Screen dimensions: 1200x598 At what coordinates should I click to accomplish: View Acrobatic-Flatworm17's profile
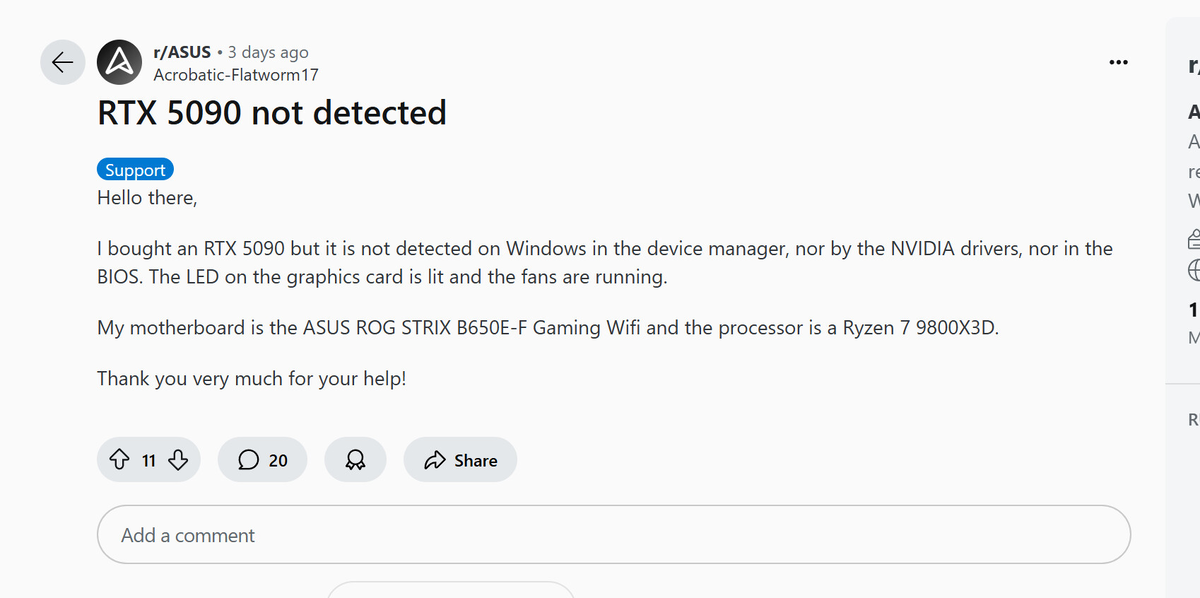235,74
